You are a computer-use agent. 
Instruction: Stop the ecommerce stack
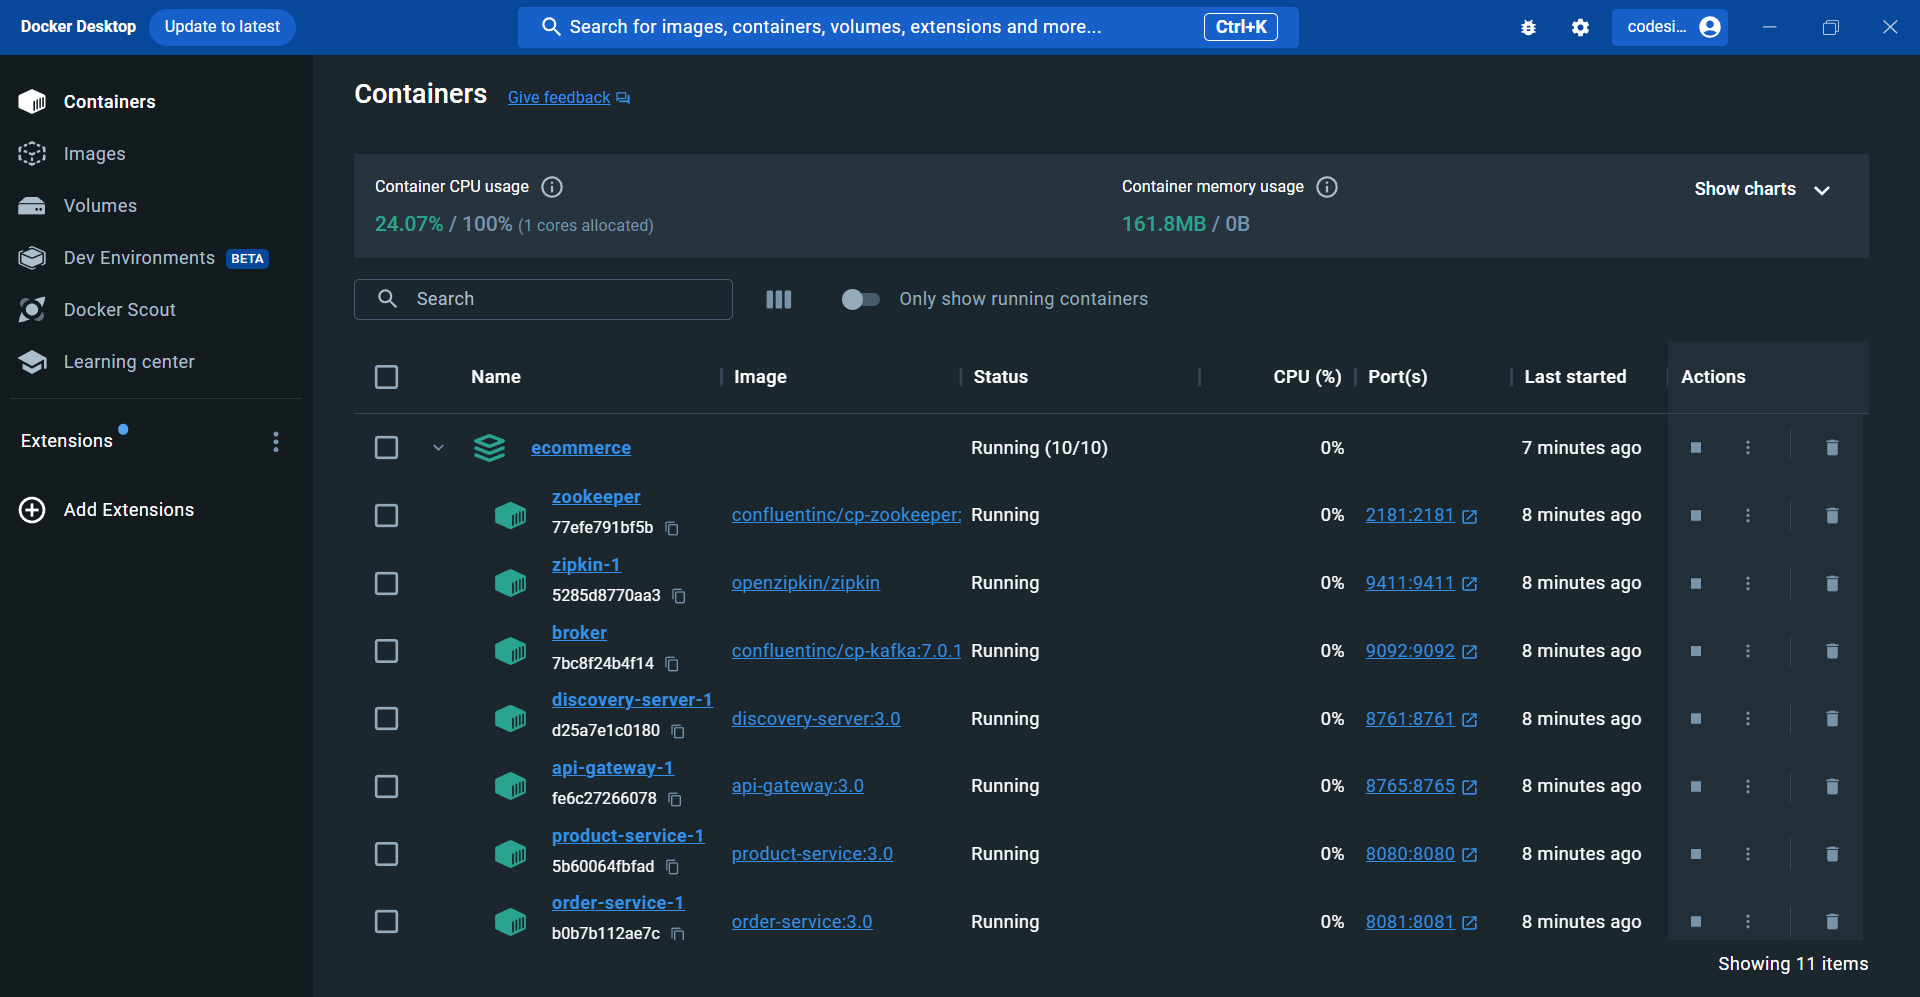1696,448
